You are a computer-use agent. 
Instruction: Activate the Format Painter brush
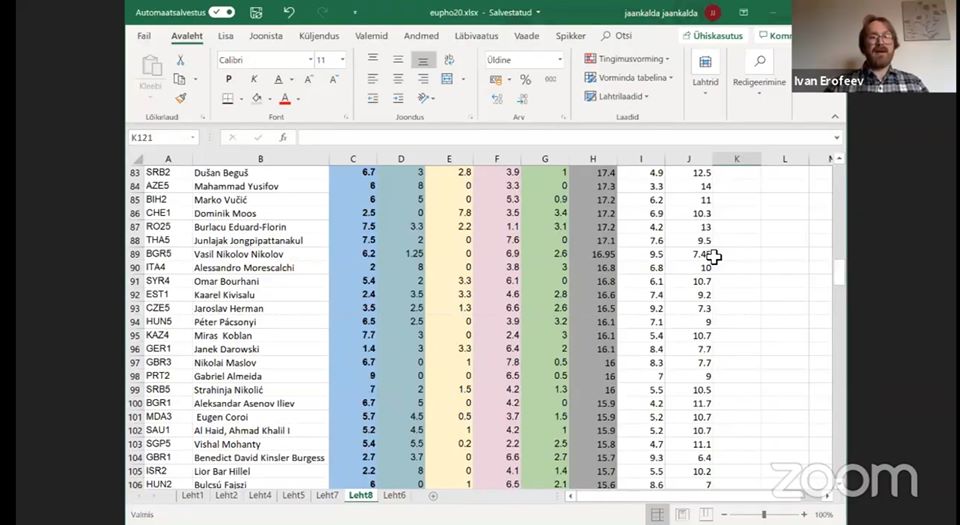click(181, 98)
